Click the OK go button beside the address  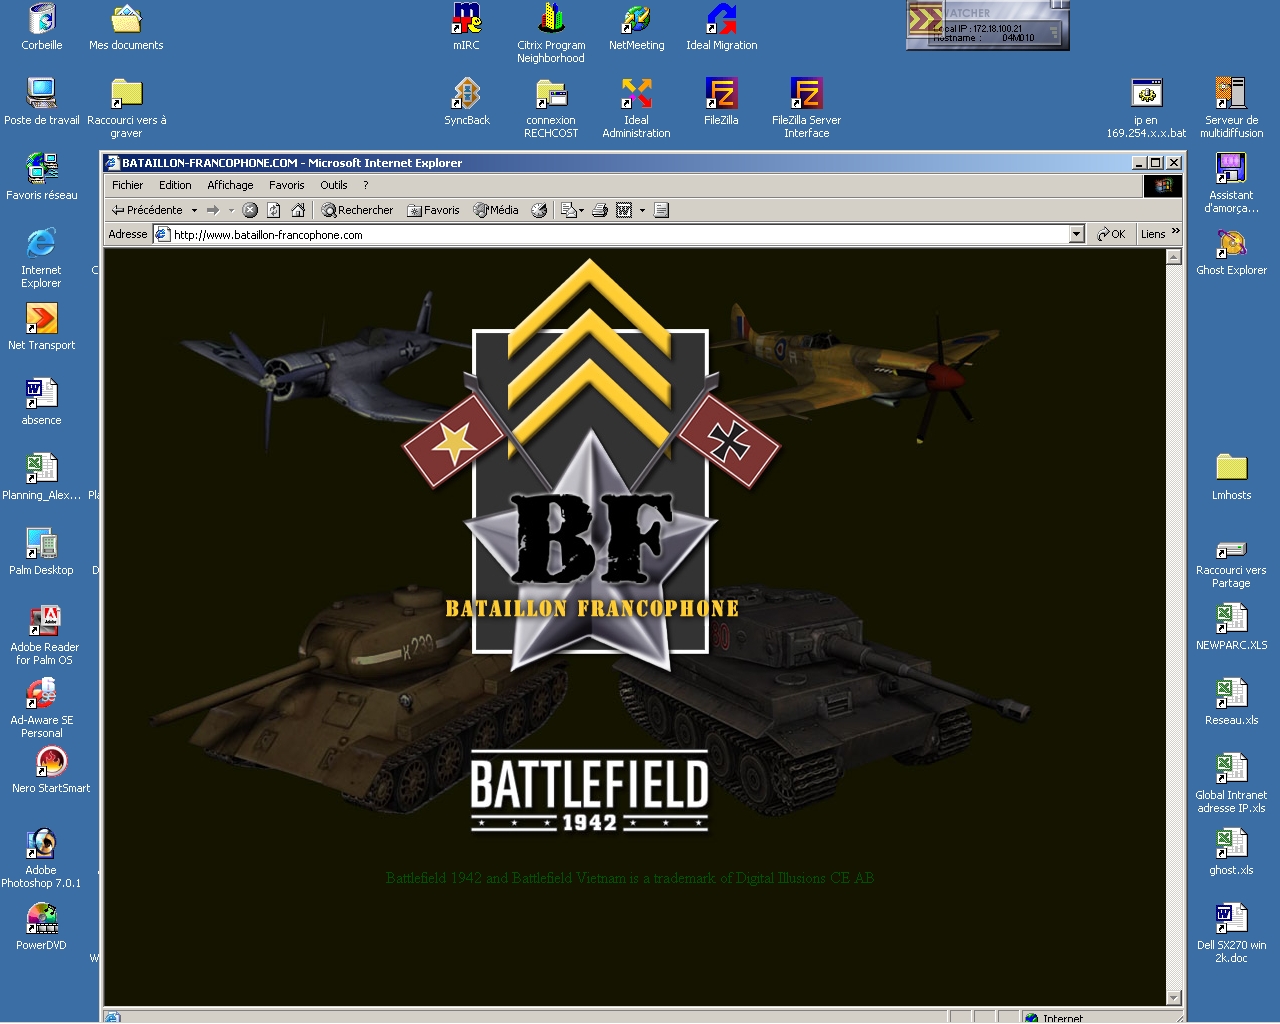(x=1111, y=234)
